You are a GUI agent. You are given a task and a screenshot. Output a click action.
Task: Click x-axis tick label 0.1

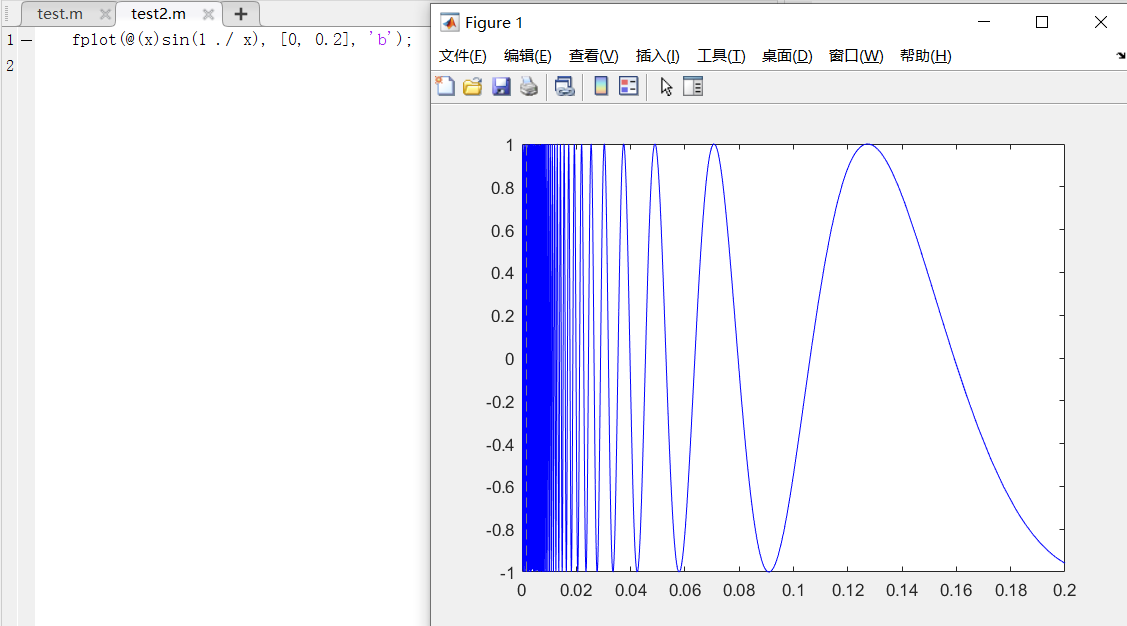point(793,591)
